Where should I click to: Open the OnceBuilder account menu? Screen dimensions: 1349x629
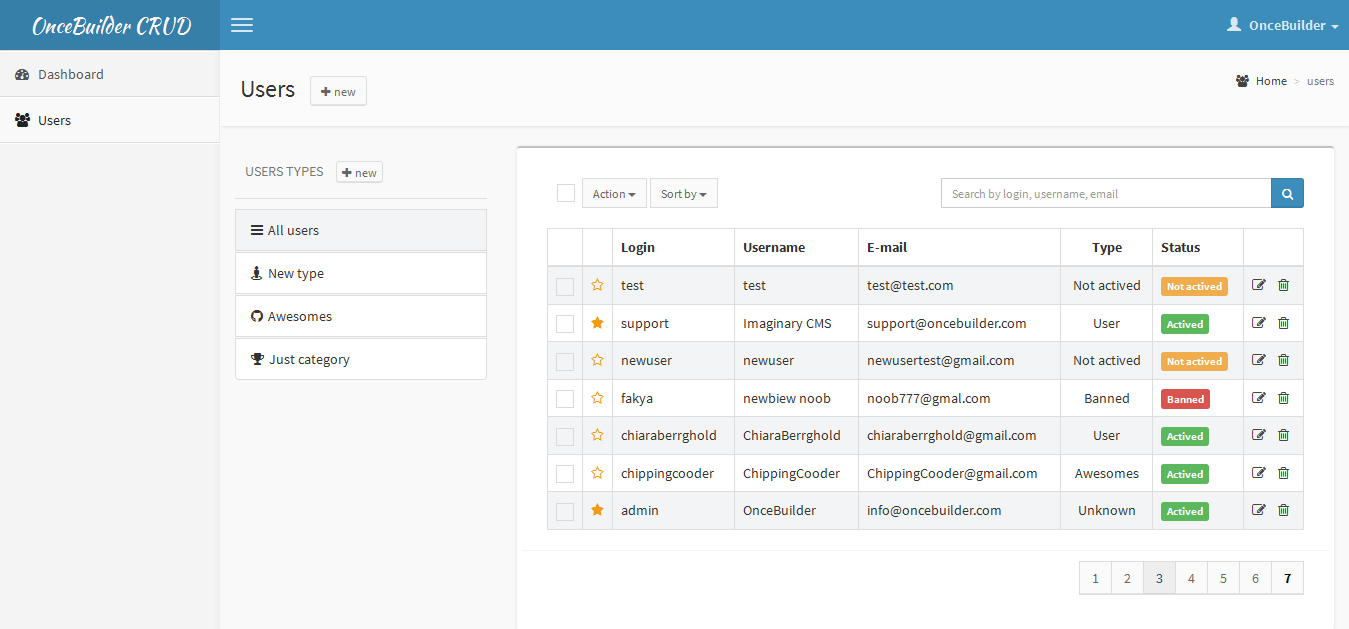coord(1283,25)
